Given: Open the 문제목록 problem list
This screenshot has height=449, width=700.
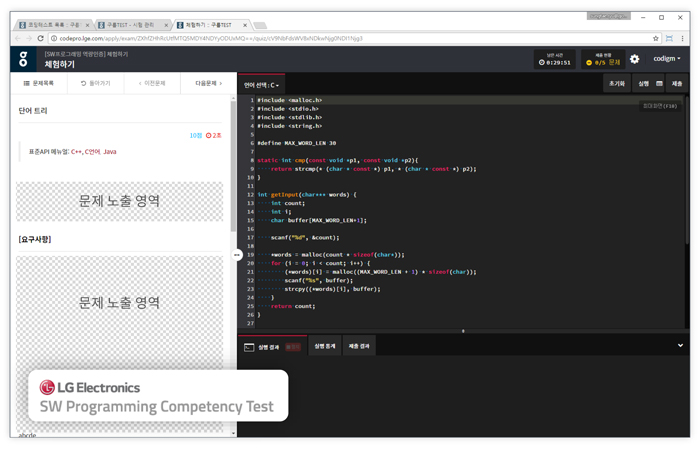Looking at the screenshot, I should pos(39,83).
